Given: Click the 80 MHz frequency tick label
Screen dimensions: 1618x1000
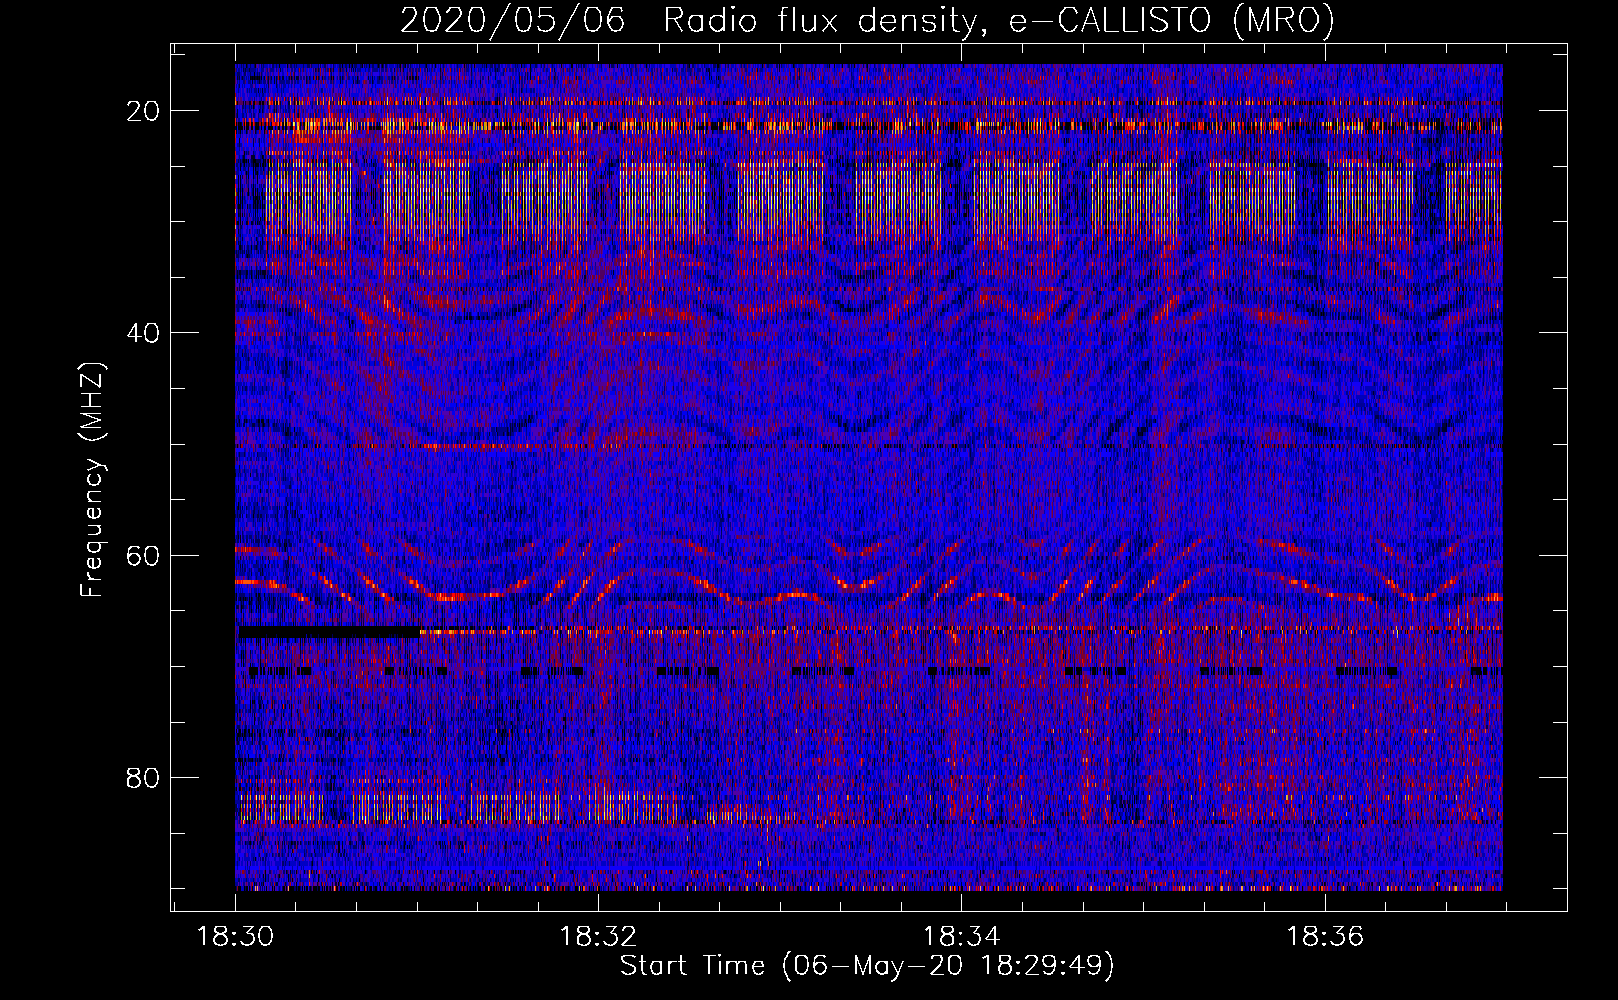Looking at the screenshot, I should (x=144, y=777).
